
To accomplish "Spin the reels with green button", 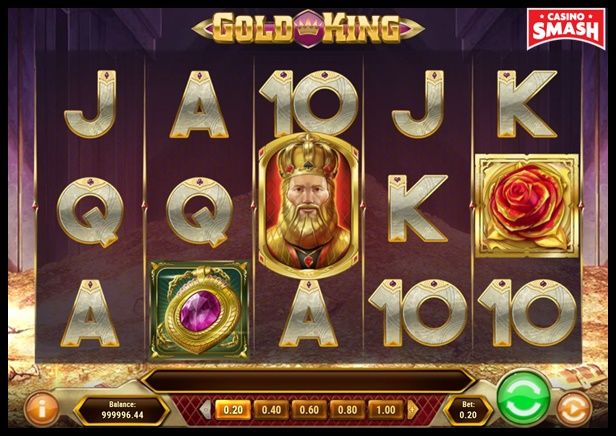I will pyautogui.click(x=524, y=399).
